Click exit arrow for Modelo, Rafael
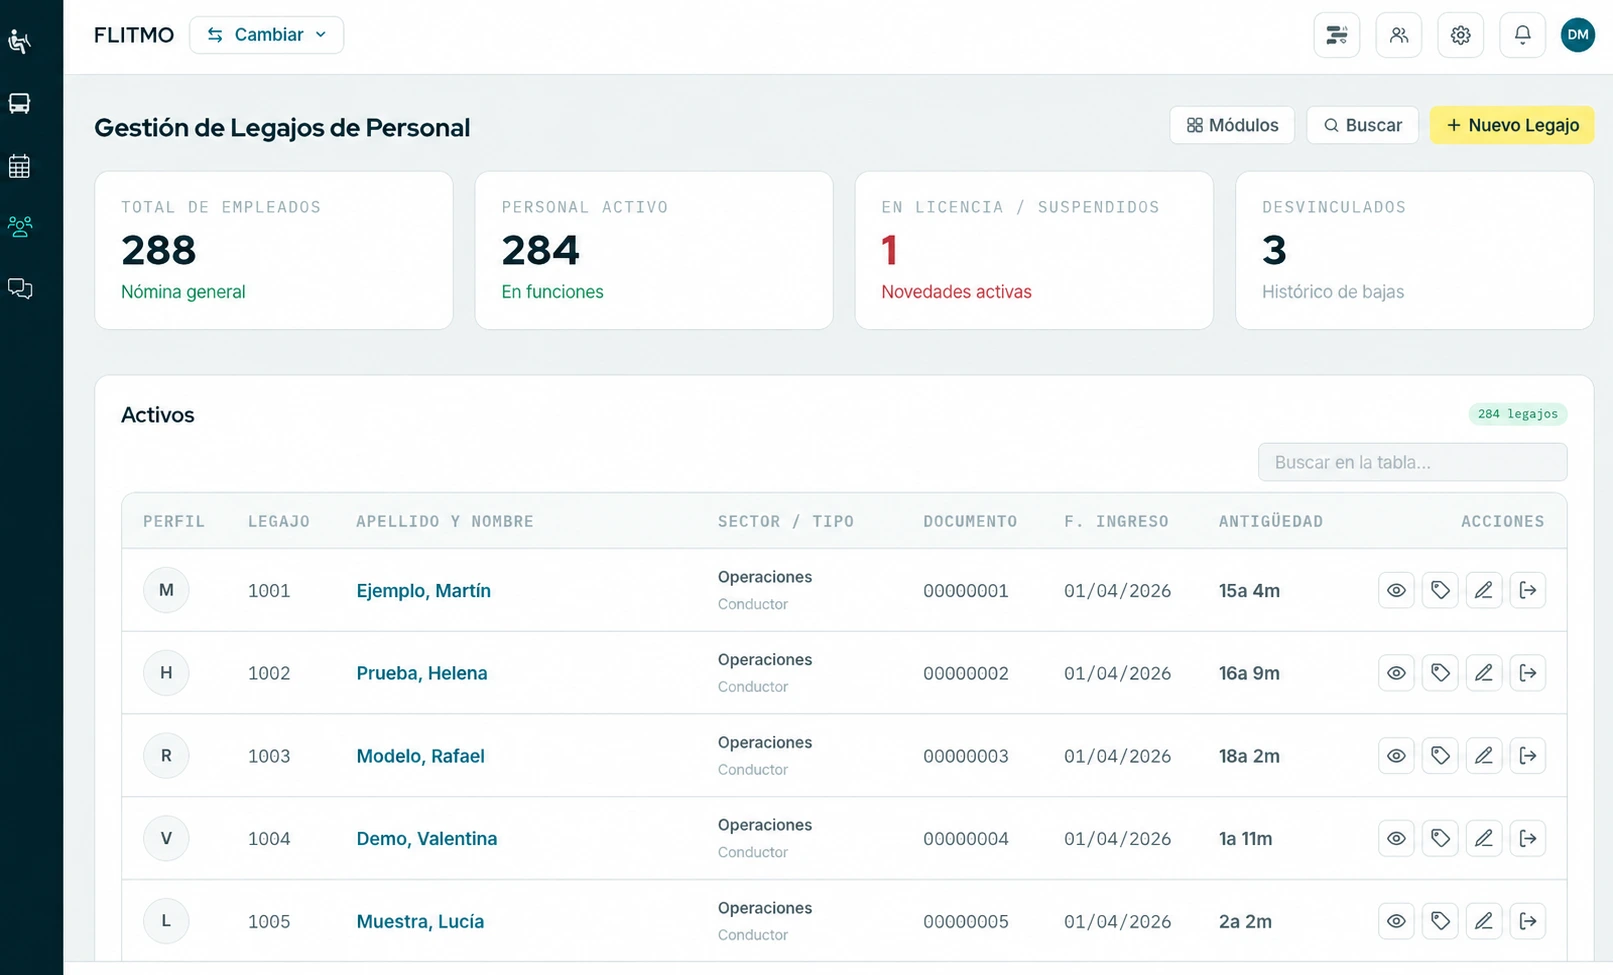The image size is (1613, 975). [x=1528, y=756]
